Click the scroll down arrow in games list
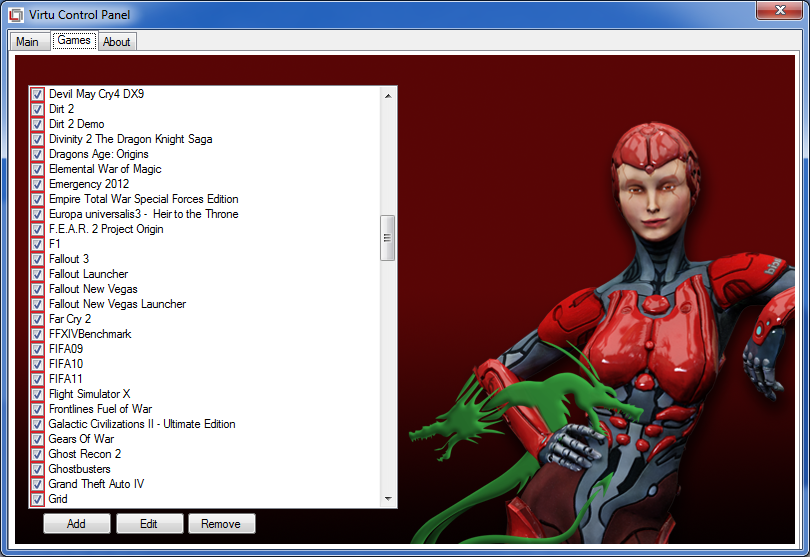The height and width of the screenshot is (557, 810). point(388,498)
